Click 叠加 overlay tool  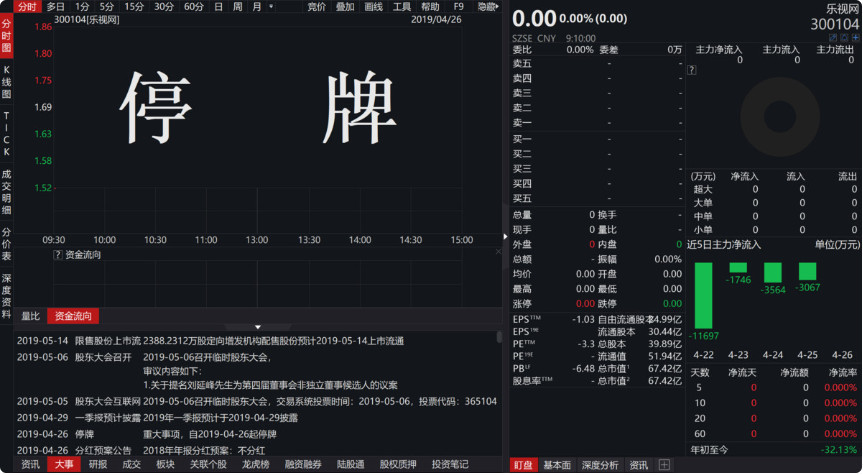click(345, 7)
